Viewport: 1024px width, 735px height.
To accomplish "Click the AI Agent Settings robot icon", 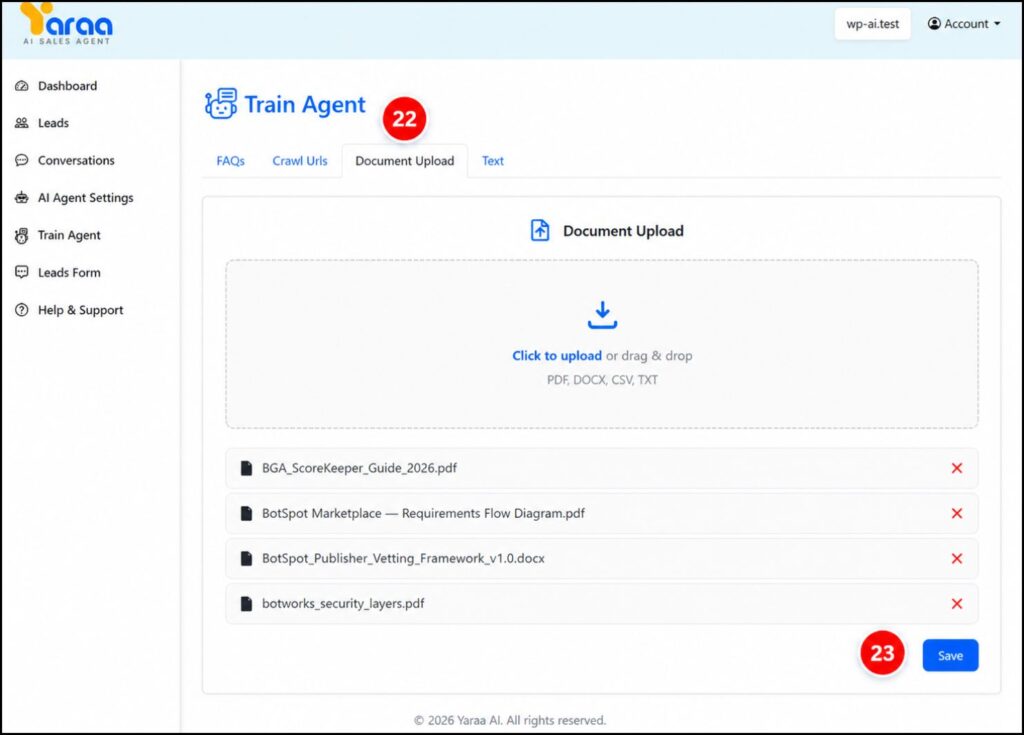I will point(22,197).
